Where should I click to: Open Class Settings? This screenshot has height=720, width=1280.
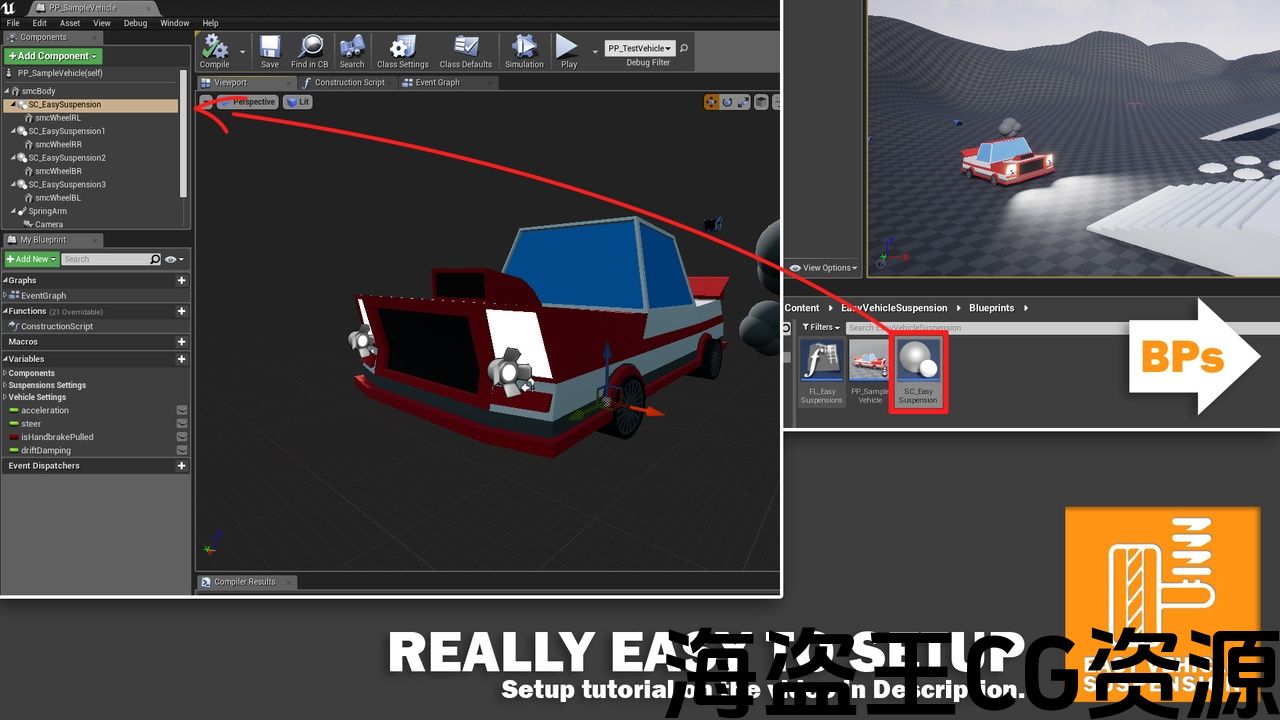[402, 51]
